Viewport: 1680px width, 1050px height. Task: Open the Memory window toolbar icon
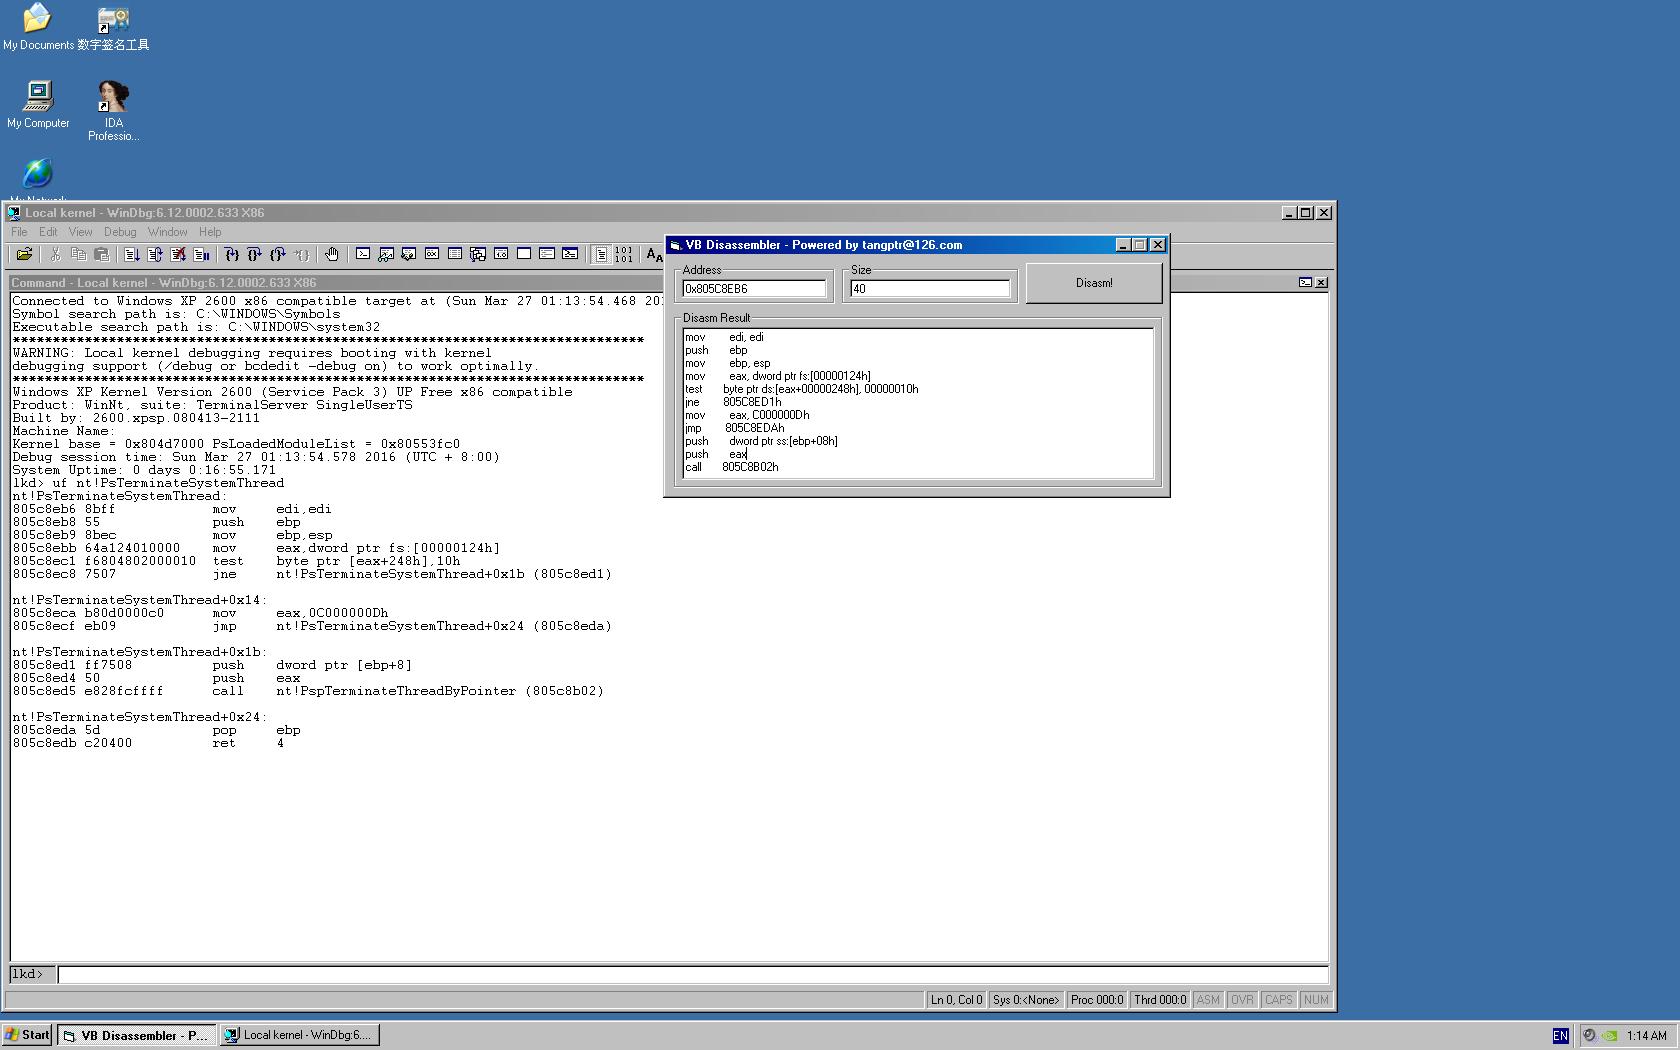tap(455, 254)
